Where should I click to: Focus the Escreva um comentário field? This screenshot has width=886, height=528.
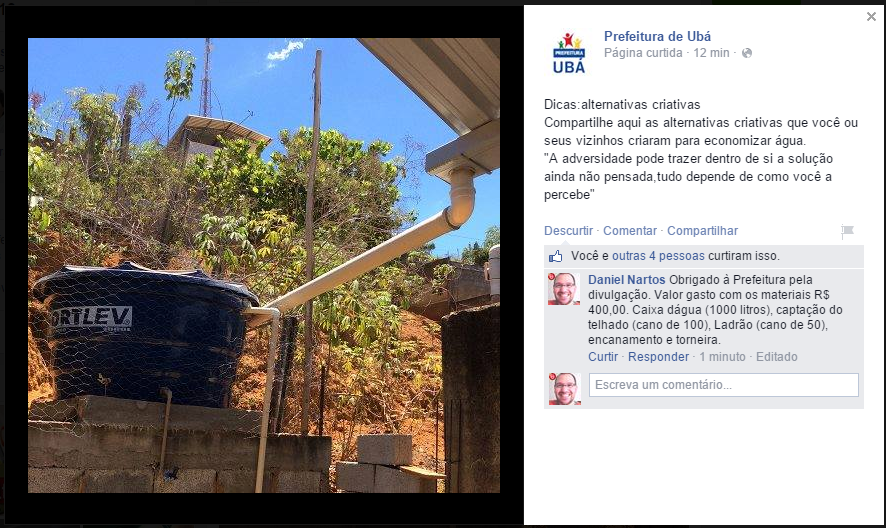coord(724,385)
